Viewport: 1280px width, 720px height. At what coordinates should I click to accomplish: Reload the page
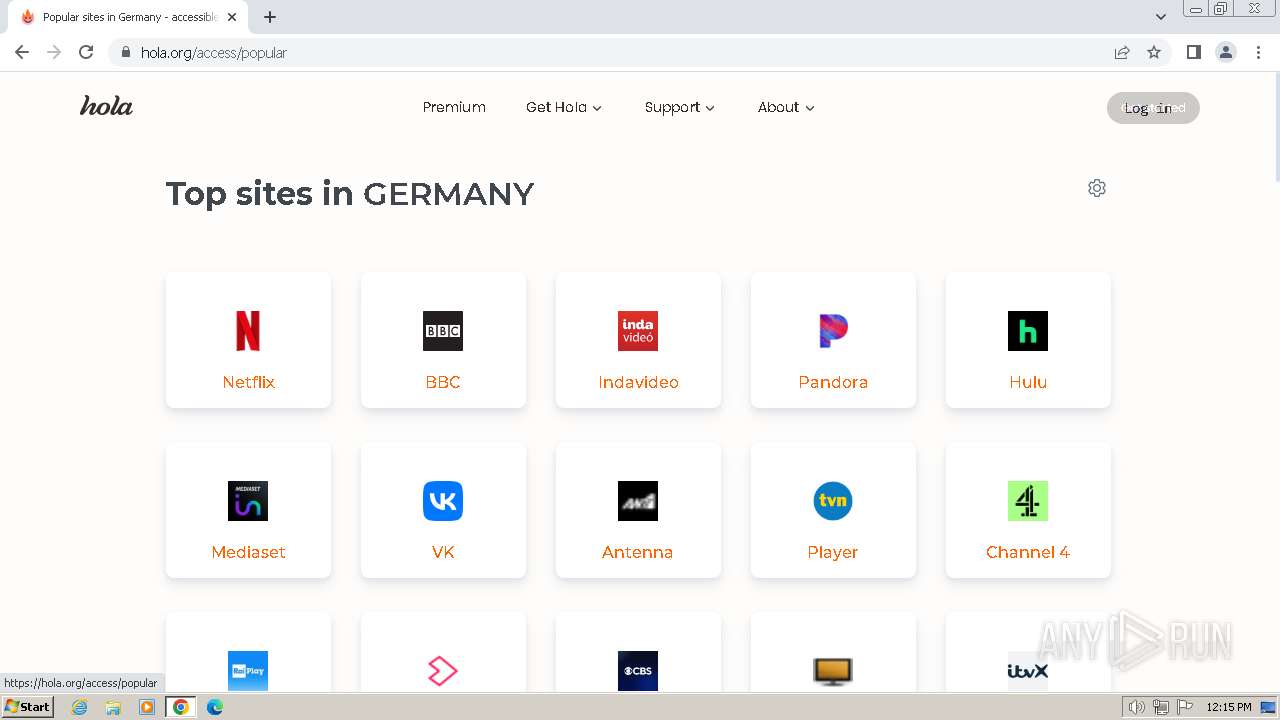86,52
